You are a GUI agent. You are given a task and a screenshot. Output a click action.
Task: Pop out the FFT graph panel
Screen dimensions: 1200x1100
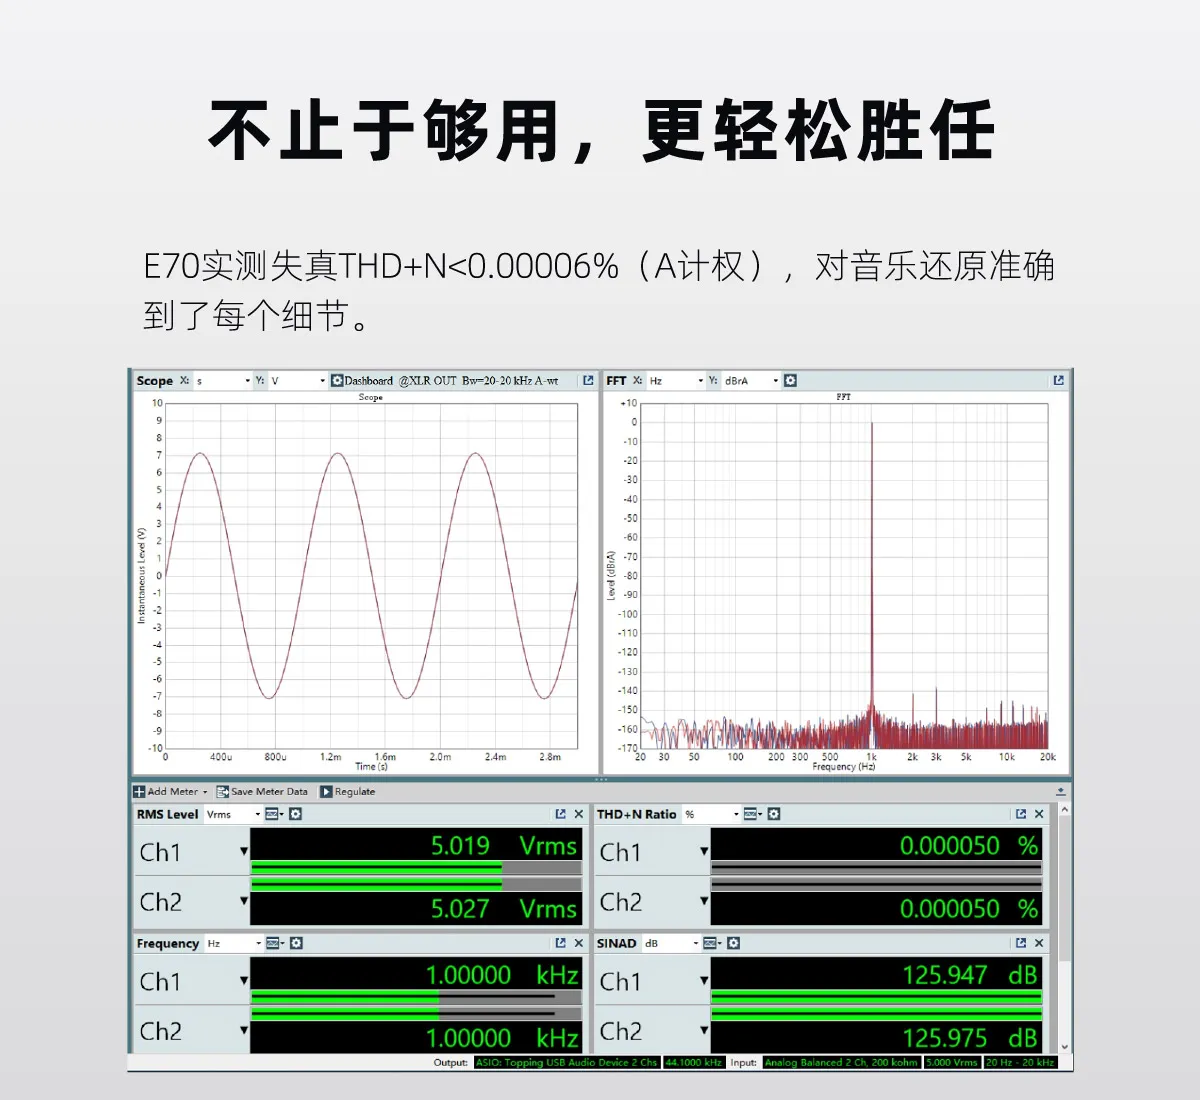click(1058, 381)
